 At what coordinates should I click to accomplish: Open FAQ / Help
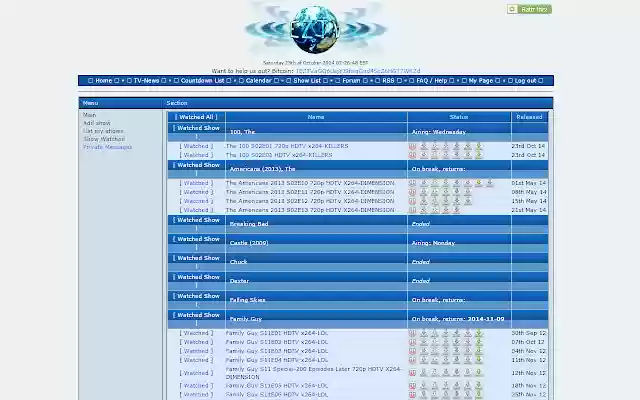[432, 81]
